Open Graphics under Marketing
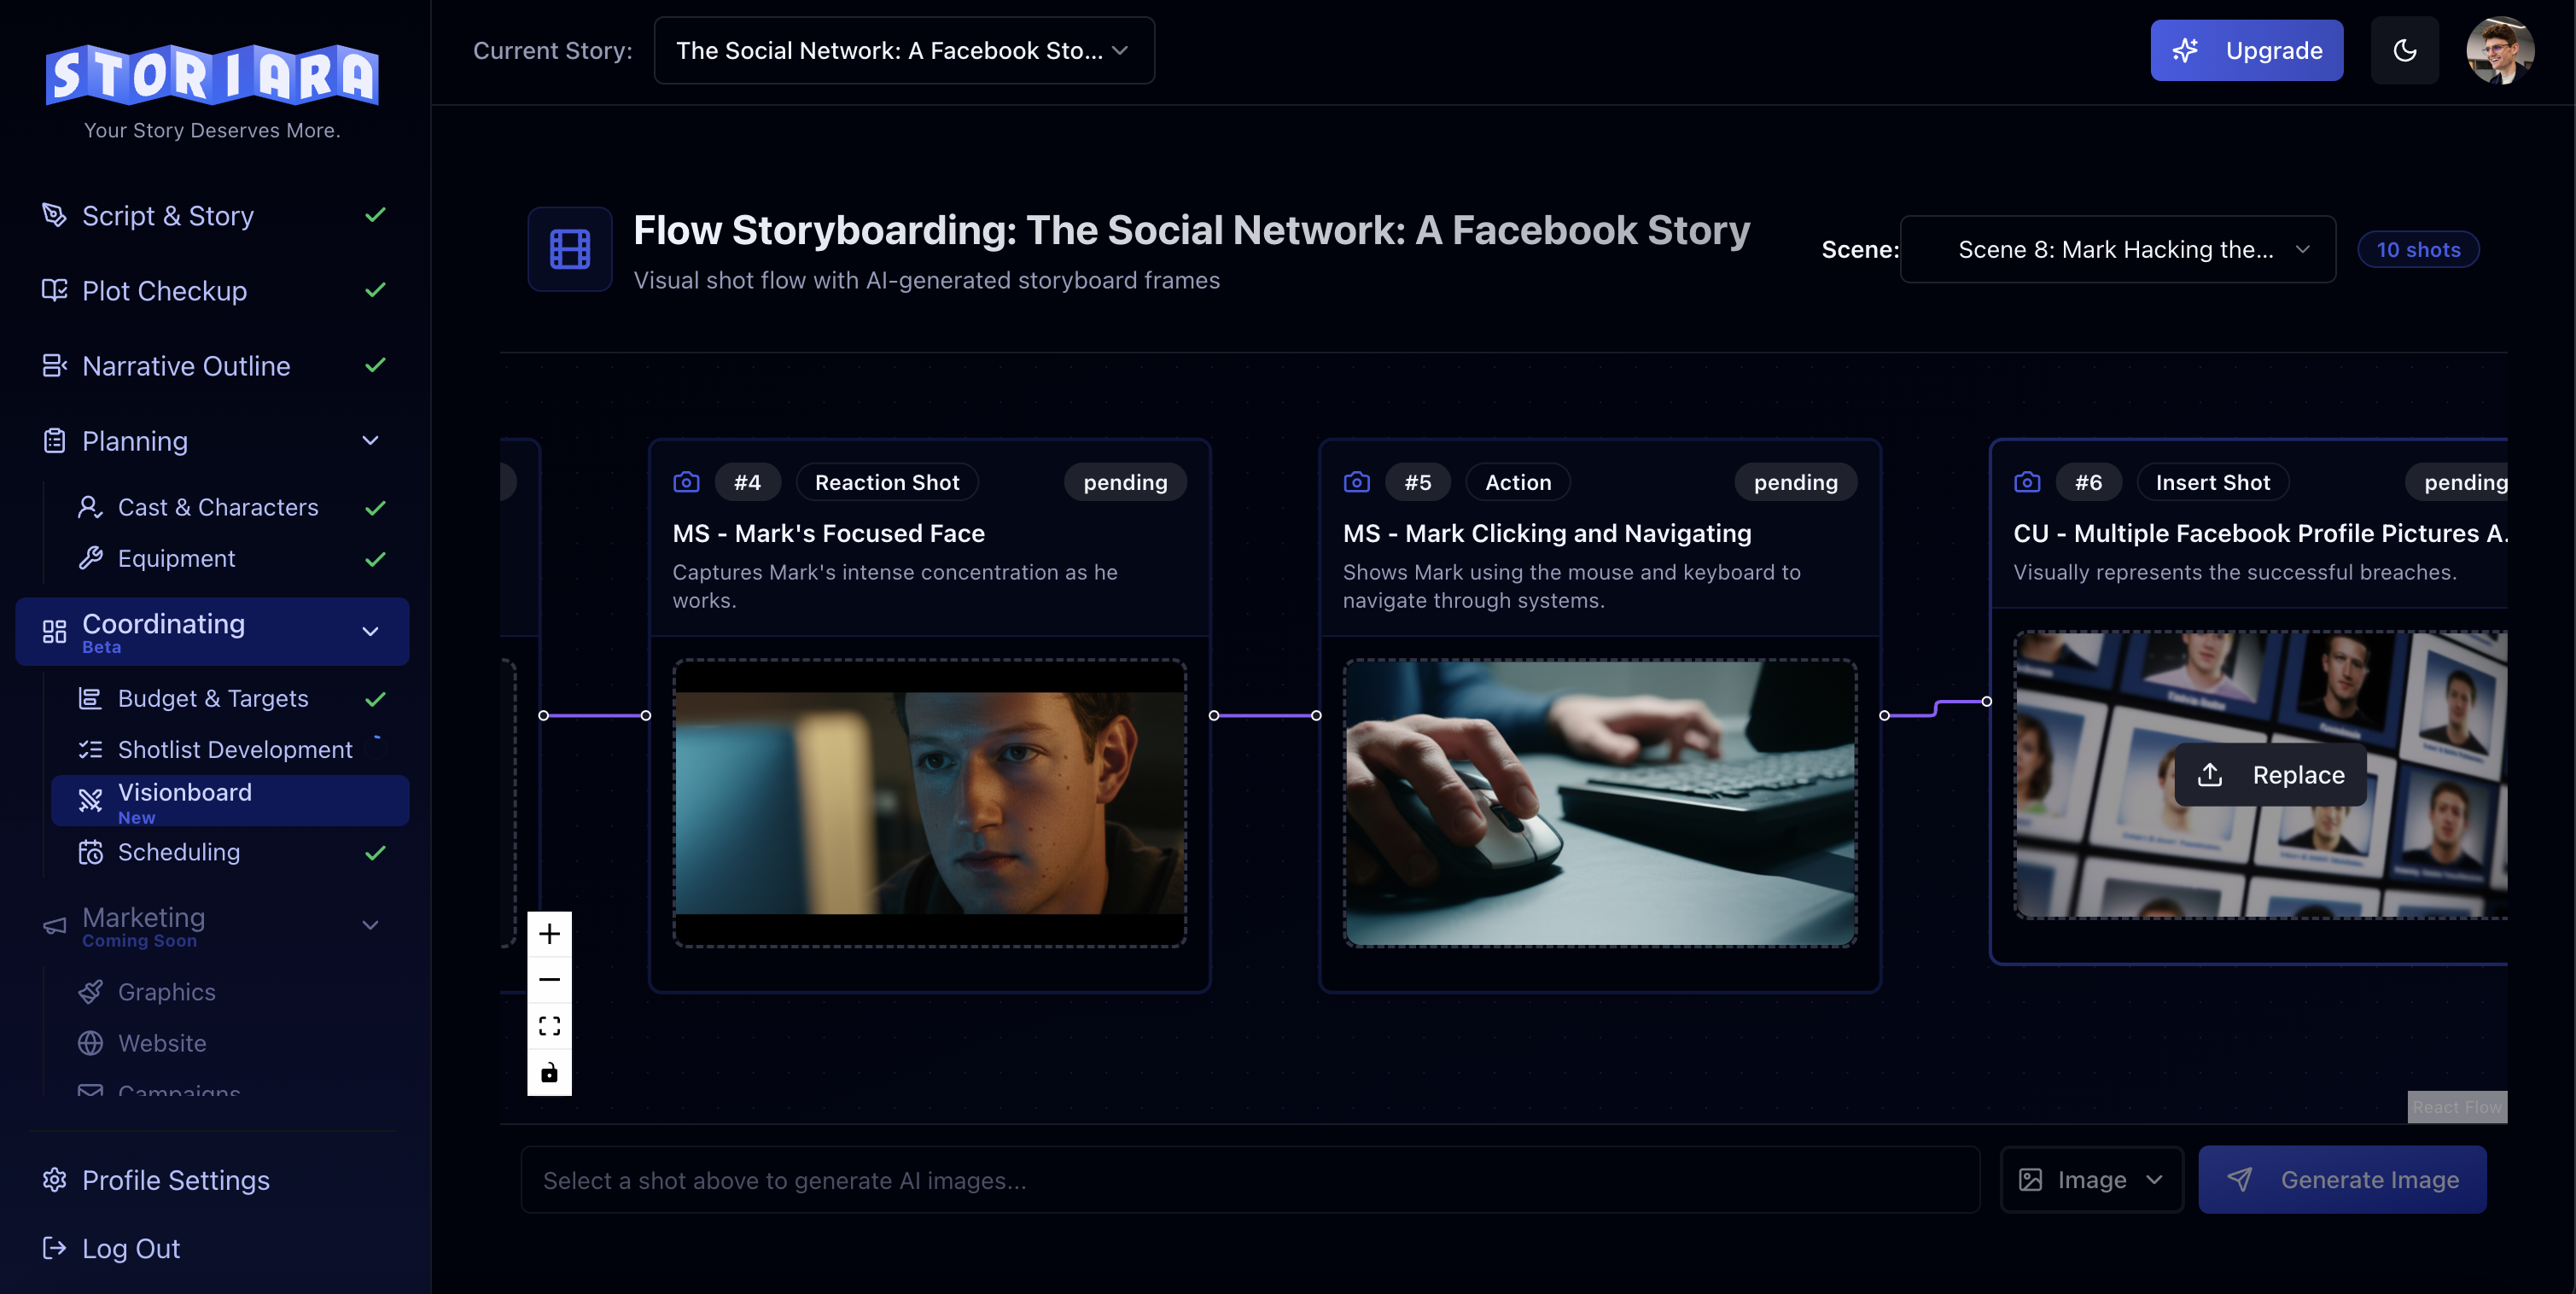The height and width of the screenshot is (1294, 2576). (231, 992)
